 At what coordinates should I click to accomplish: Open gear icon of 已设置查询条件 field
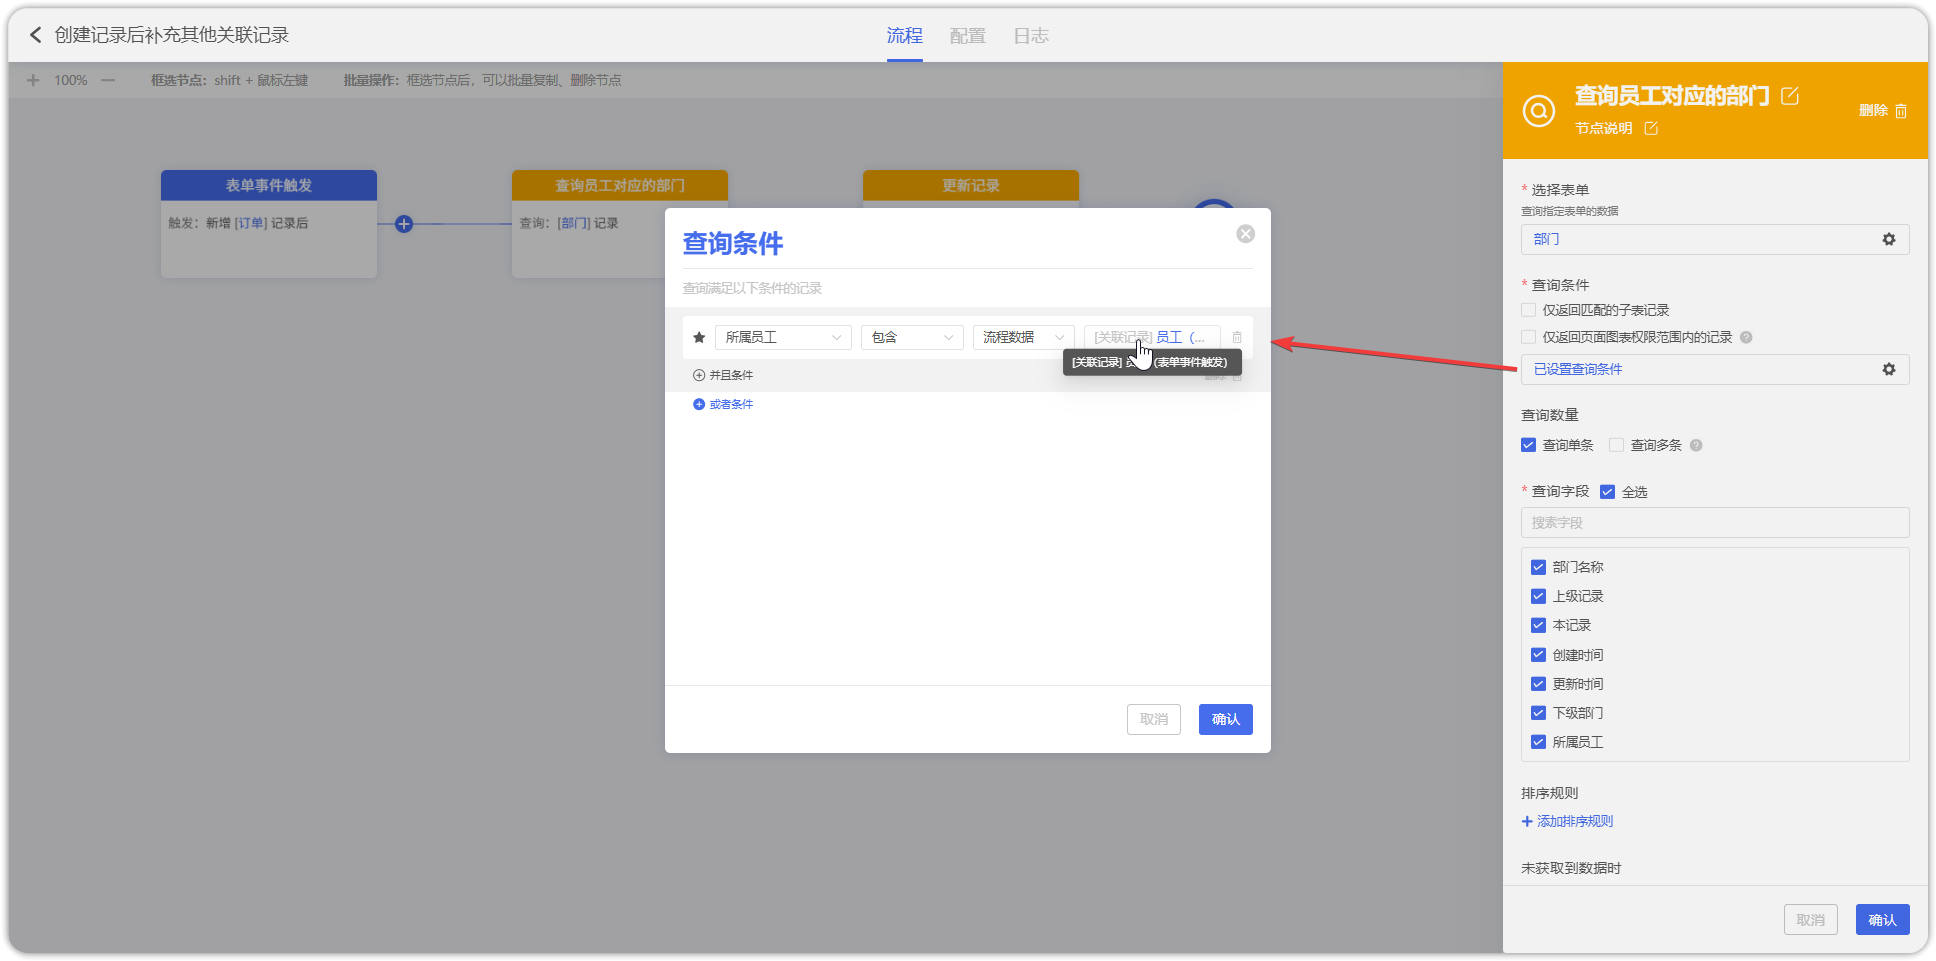click(1888, 370)
